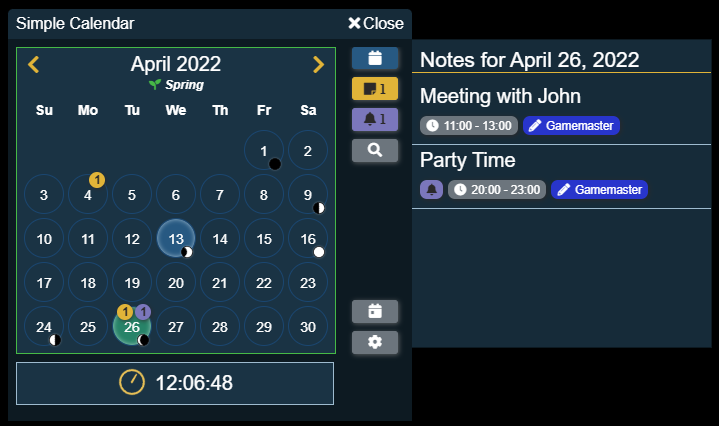Select April 4 with note badge
This screenshot has height=426, width=719.
click(x=87, y=195)
